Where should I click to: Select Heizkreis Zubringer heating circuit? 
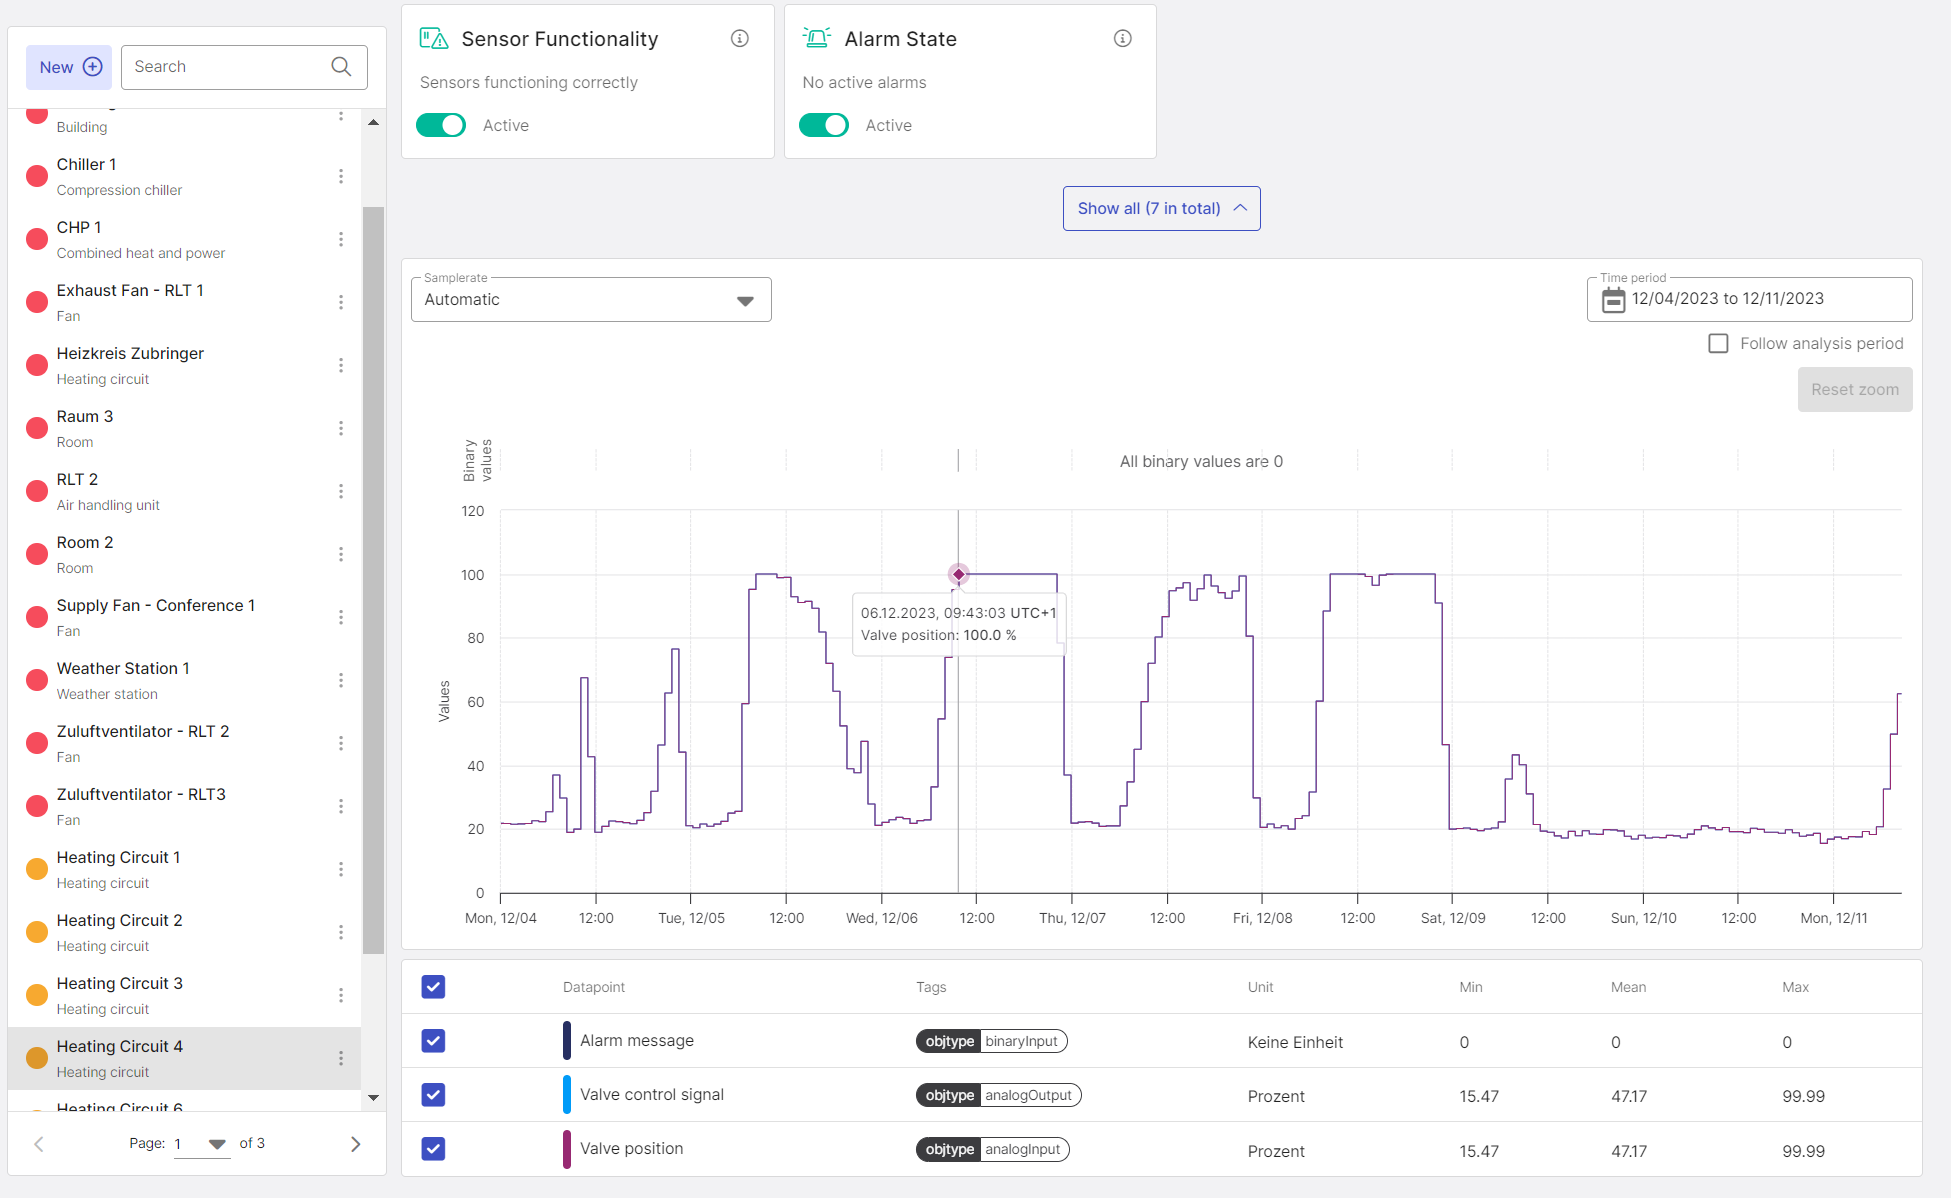pos(185,365)
